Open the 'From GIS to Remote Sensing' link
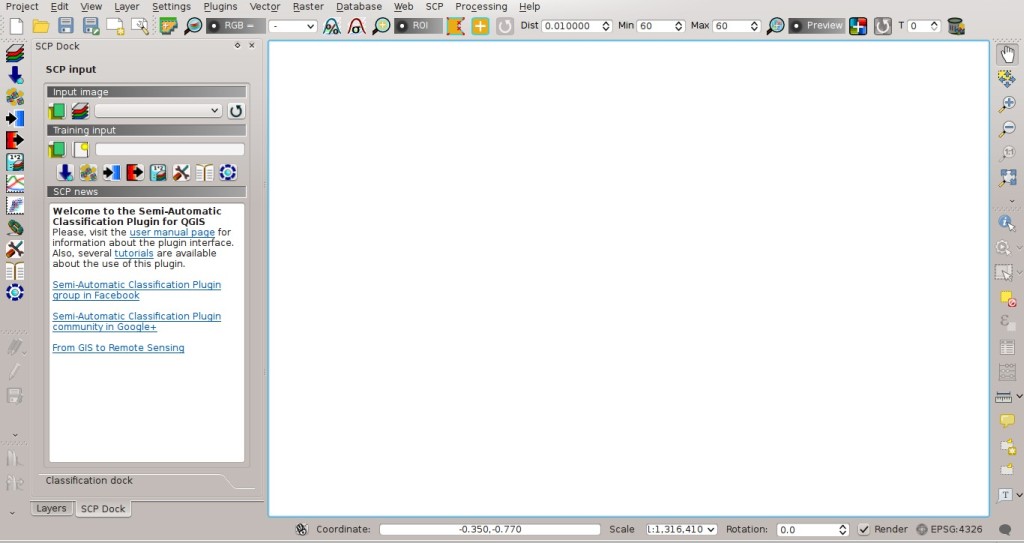Image resolution: width=1024 pixels, height=543 pixels. pos(118,348)
